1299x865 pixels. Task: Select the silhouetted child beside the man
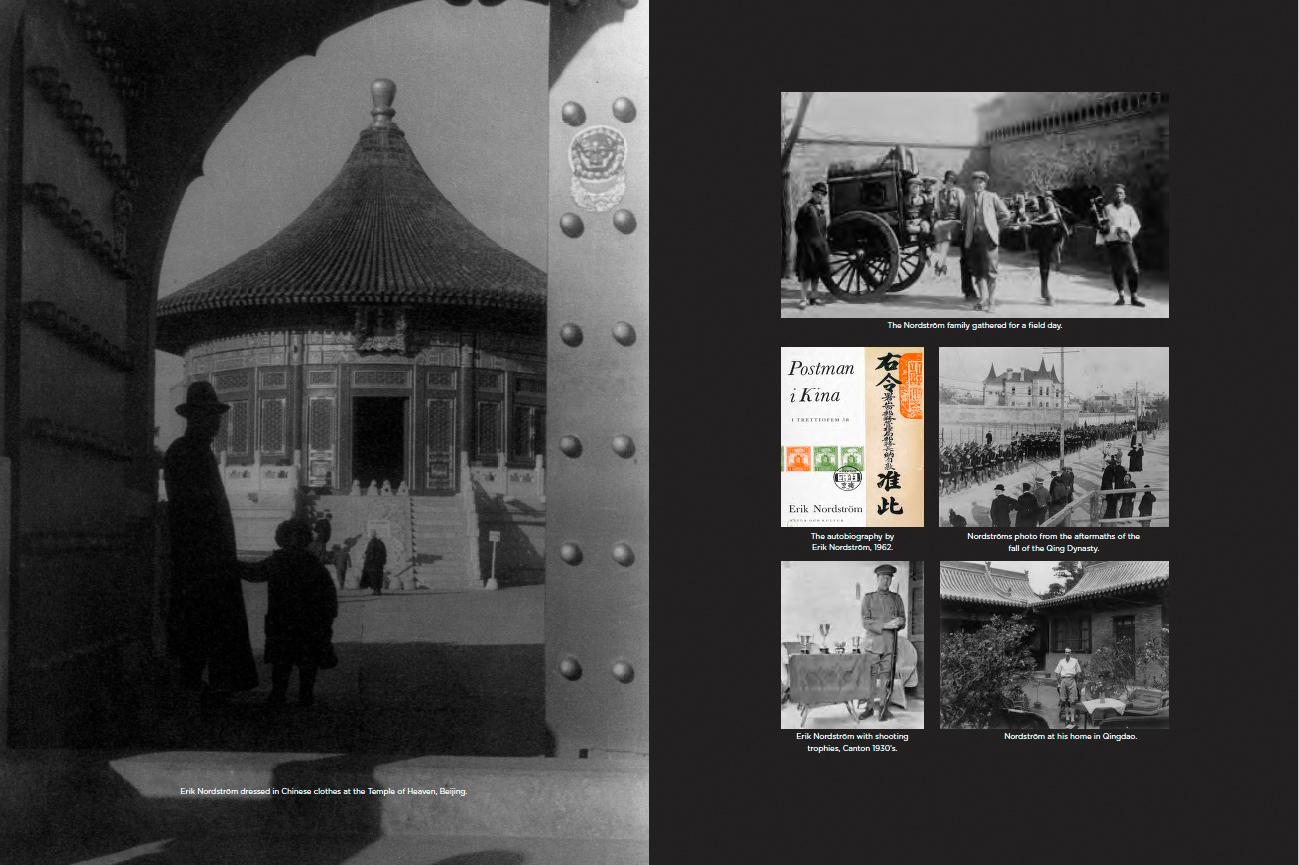[297, 605]
